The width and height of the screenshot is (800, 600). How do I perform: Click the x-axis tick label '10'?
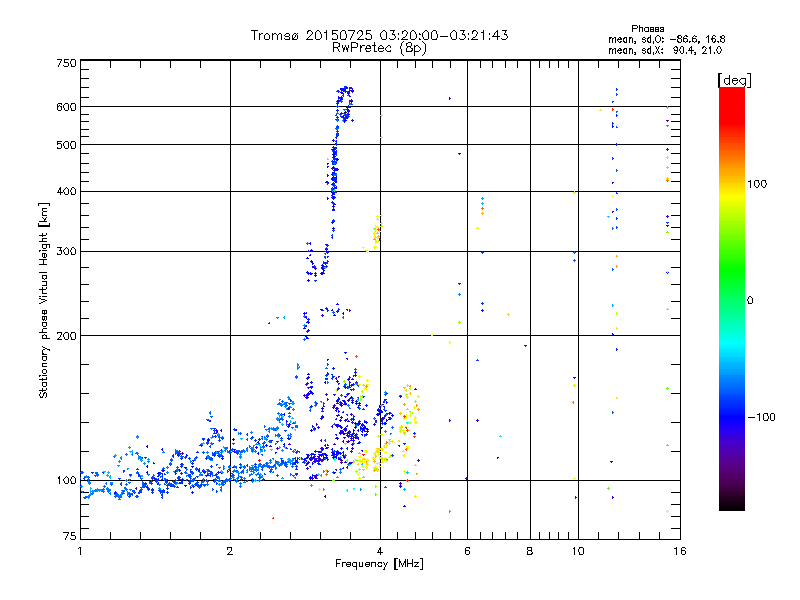[x=578, y=551]
